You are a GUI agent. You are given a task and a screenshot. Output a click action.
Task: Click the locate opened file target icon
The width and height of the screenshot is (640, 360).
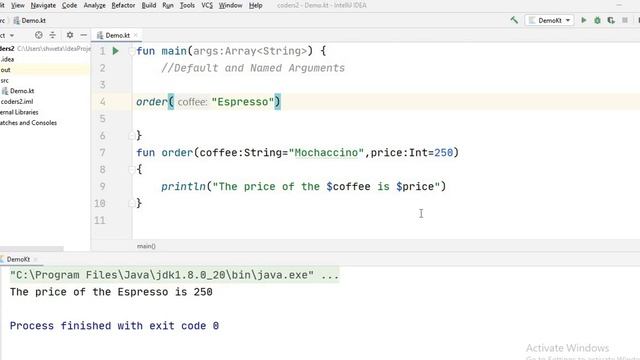pos(38,35)
